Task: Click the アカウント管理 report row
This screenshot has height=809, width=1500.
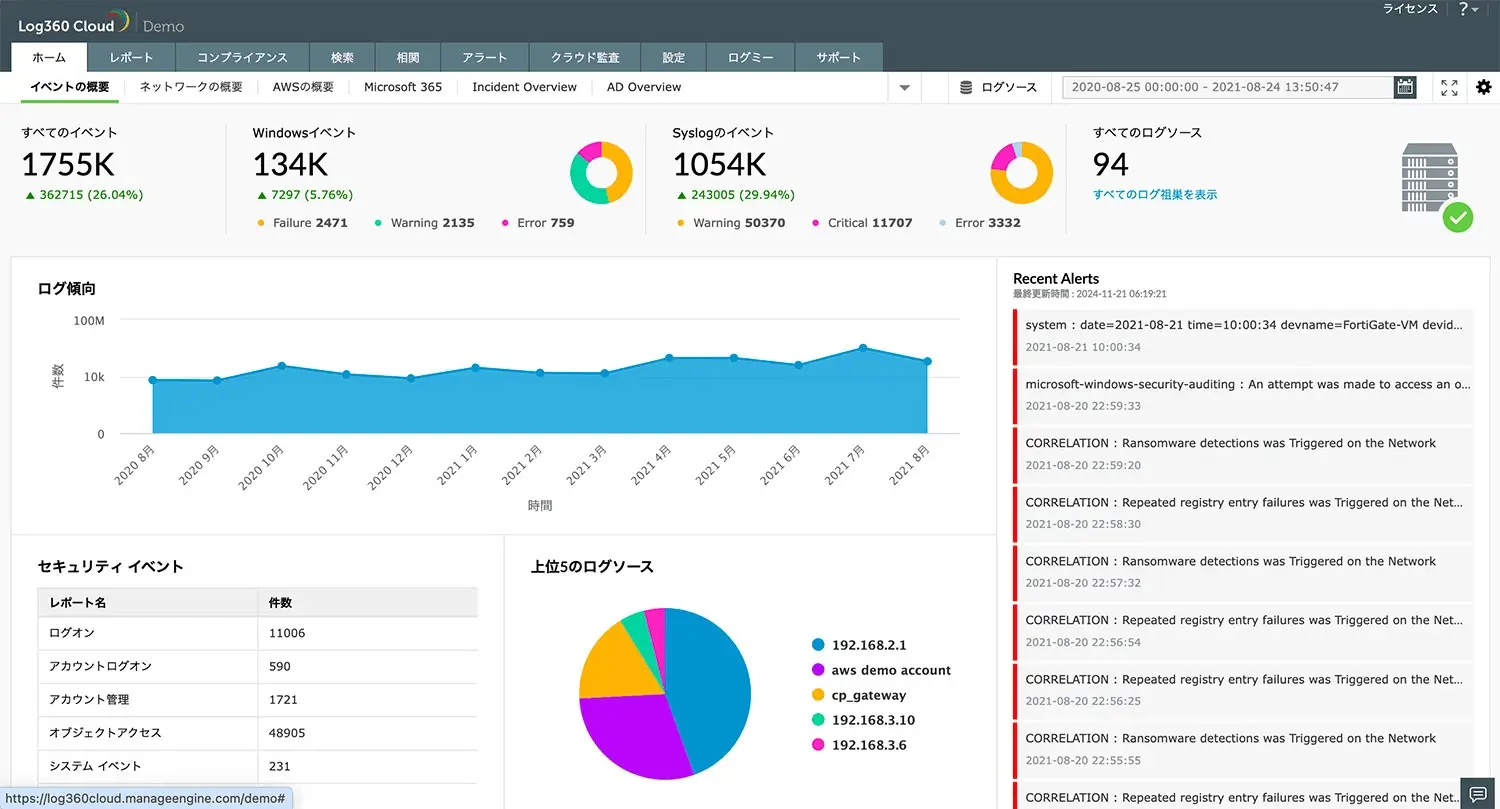Action: (258, 699)
